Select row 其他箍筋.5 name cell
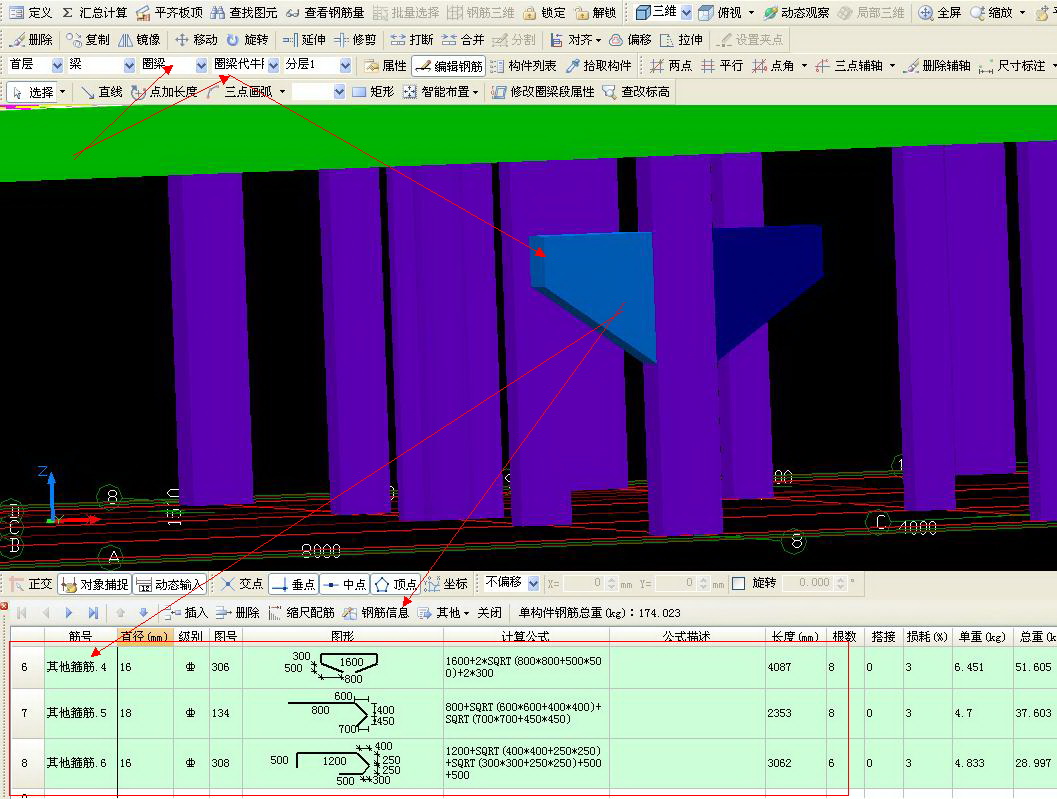 (80, 713)
